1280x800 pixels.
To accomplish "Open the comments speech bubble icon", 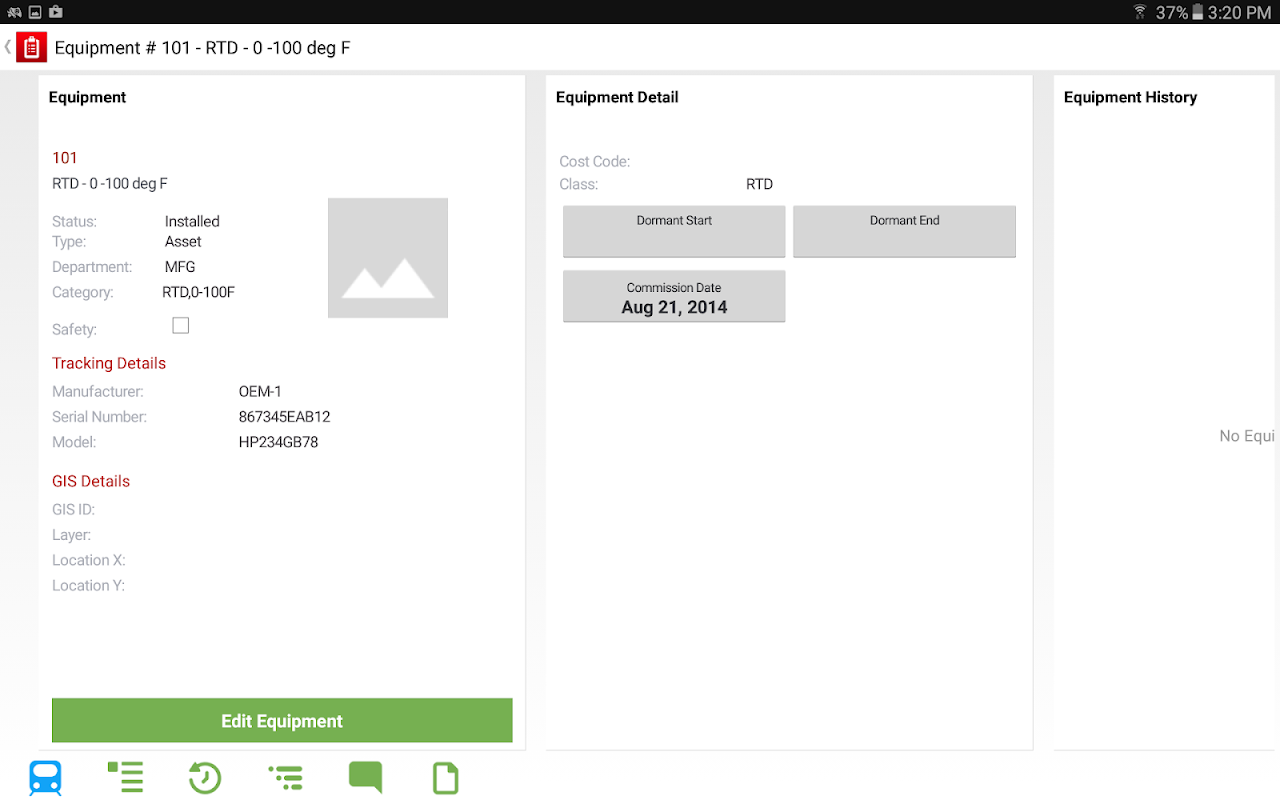I will (x=365, y=777).
